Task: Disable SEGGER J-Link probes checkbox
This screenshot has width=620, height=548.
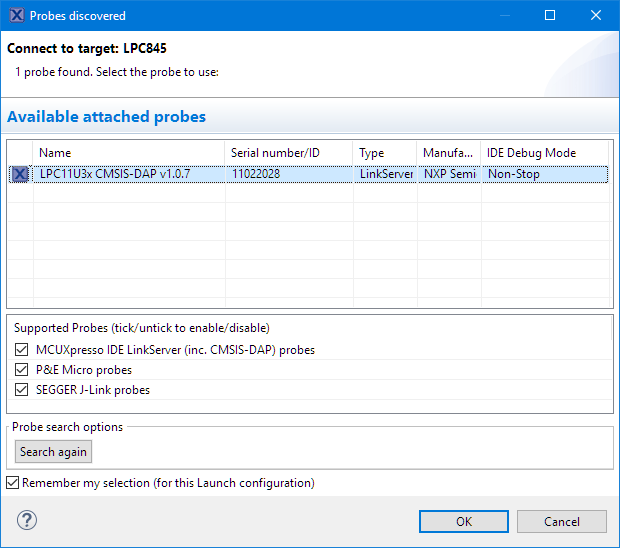Action: point(22,390)
